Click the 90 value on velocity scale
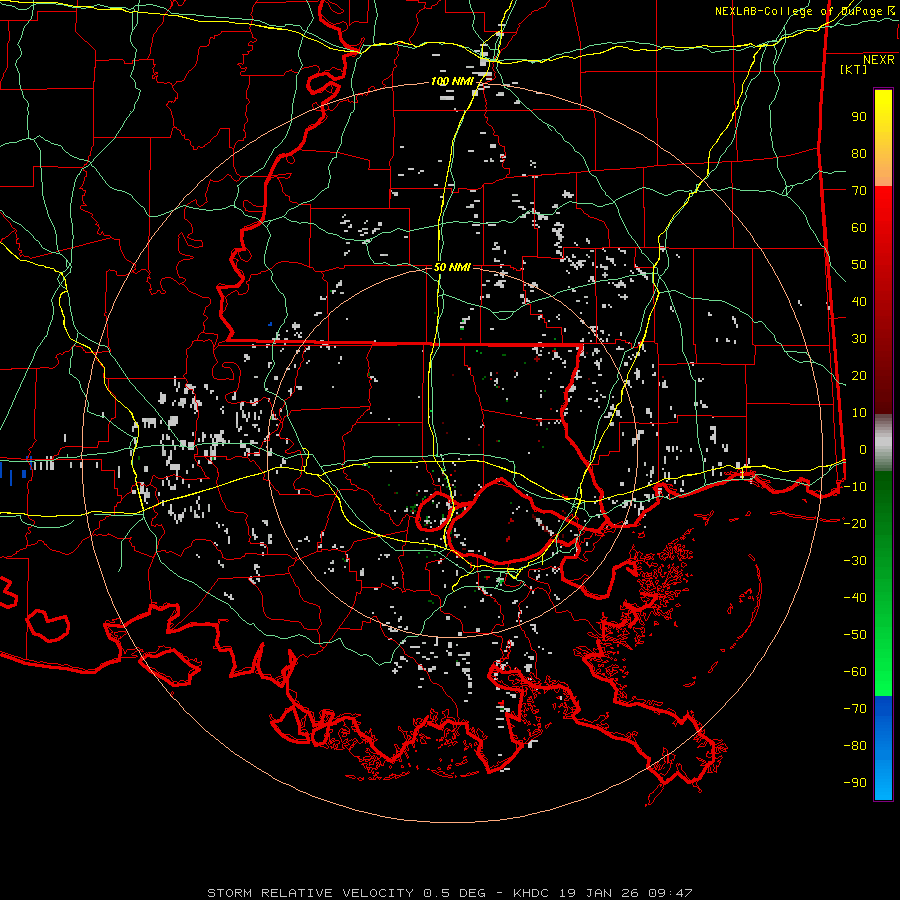 pos(859,117)
